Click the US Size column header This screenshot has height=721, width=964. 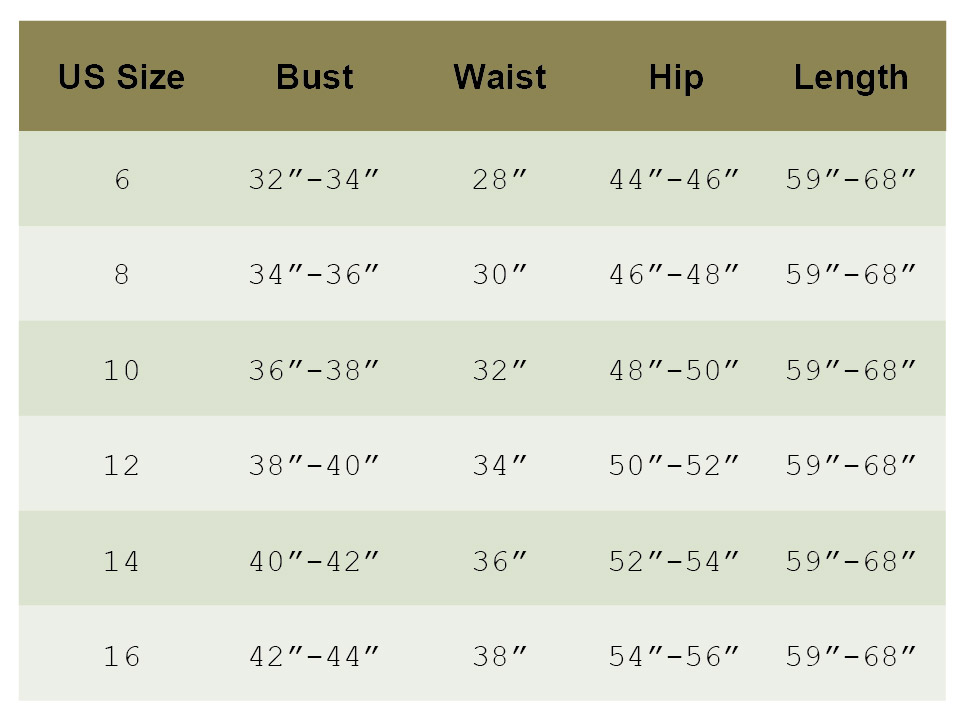pyautogui.click(x=121, y=77)
